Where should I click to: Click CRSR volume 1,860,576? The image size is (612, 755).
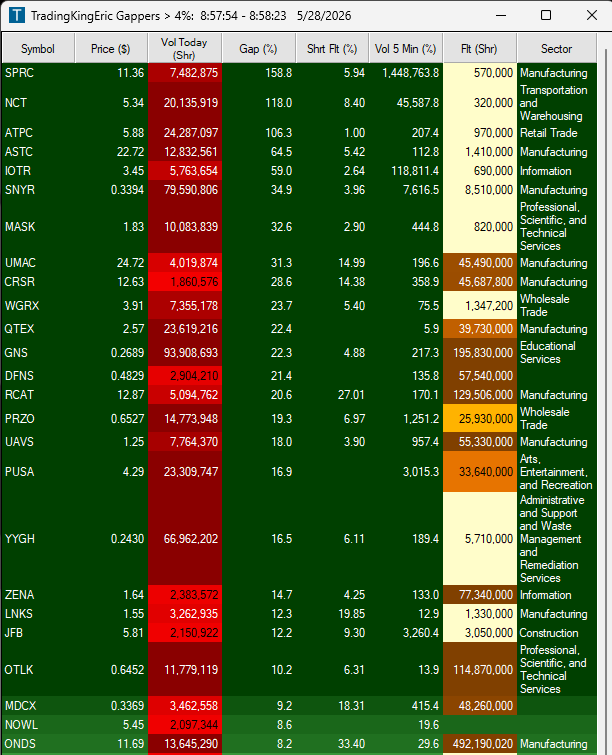point(185,282)
